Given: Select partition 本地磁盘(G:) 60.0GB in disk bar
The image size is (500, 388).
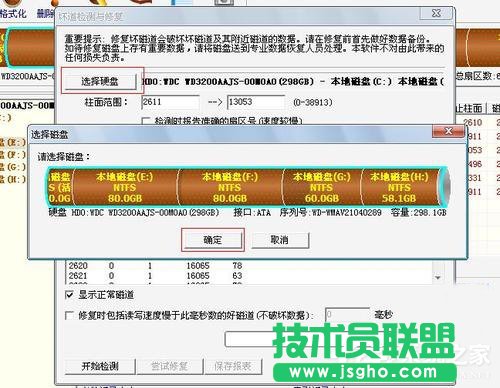Looking at the screenshot, I should [322, 187].
